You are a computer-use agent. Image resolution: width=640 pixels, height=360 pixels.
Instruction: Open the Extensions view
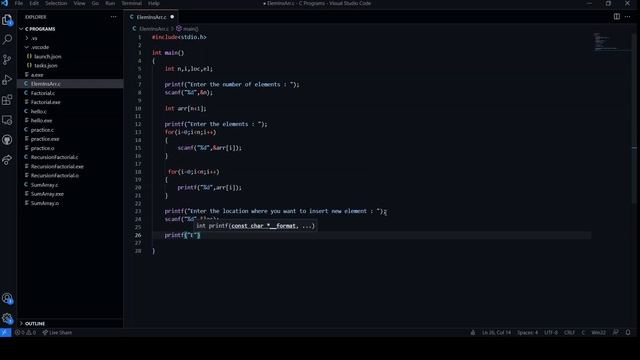7,100
